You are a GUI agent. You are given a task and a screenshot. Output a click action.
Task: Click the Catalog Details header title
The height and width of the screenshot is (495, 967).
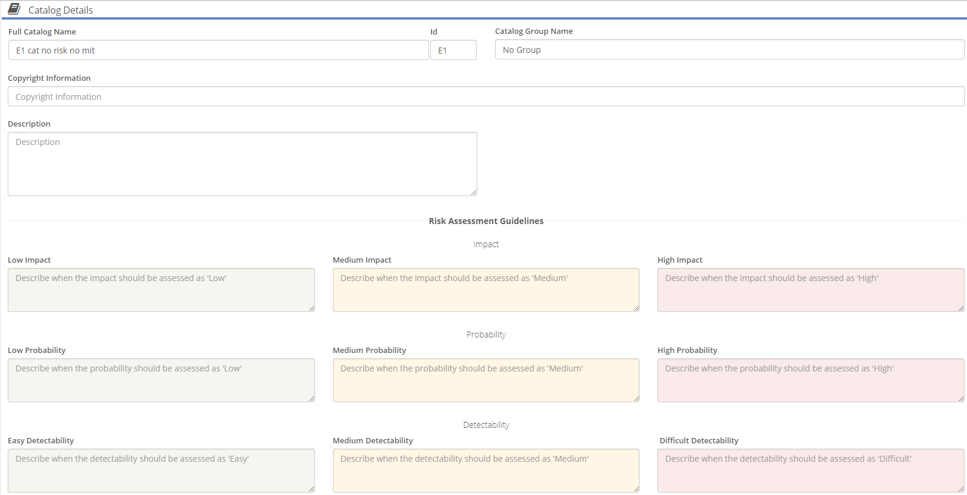pyautogui.click(x=60, y=10)
